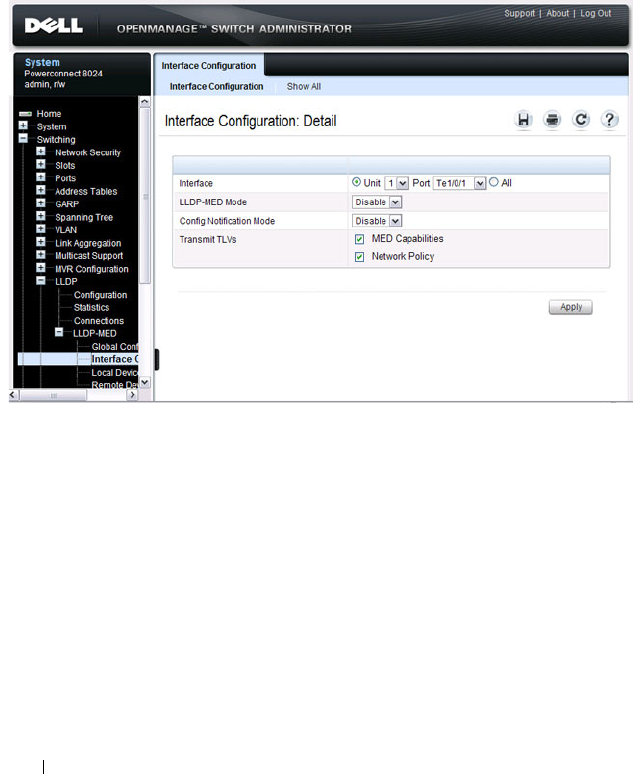This screenshot has width=641, height=774.
Task: Open the About link
Action: [557, 13]
